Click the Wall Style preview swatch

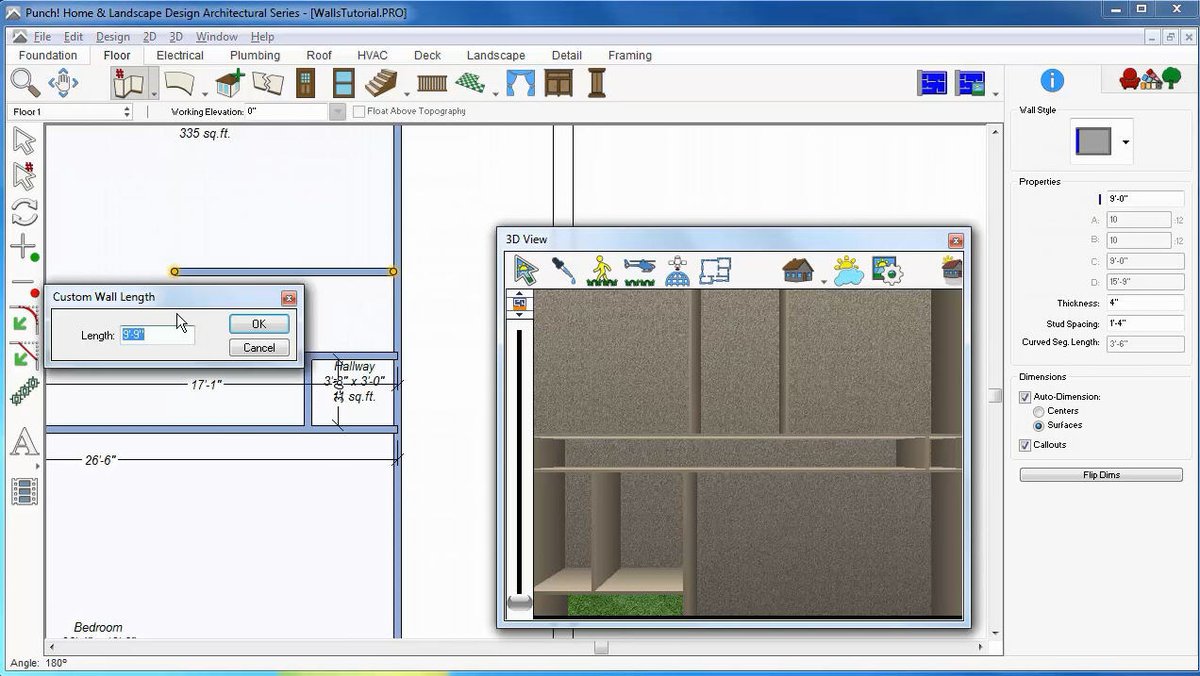pyautogui.click(x=1093, y=142)
